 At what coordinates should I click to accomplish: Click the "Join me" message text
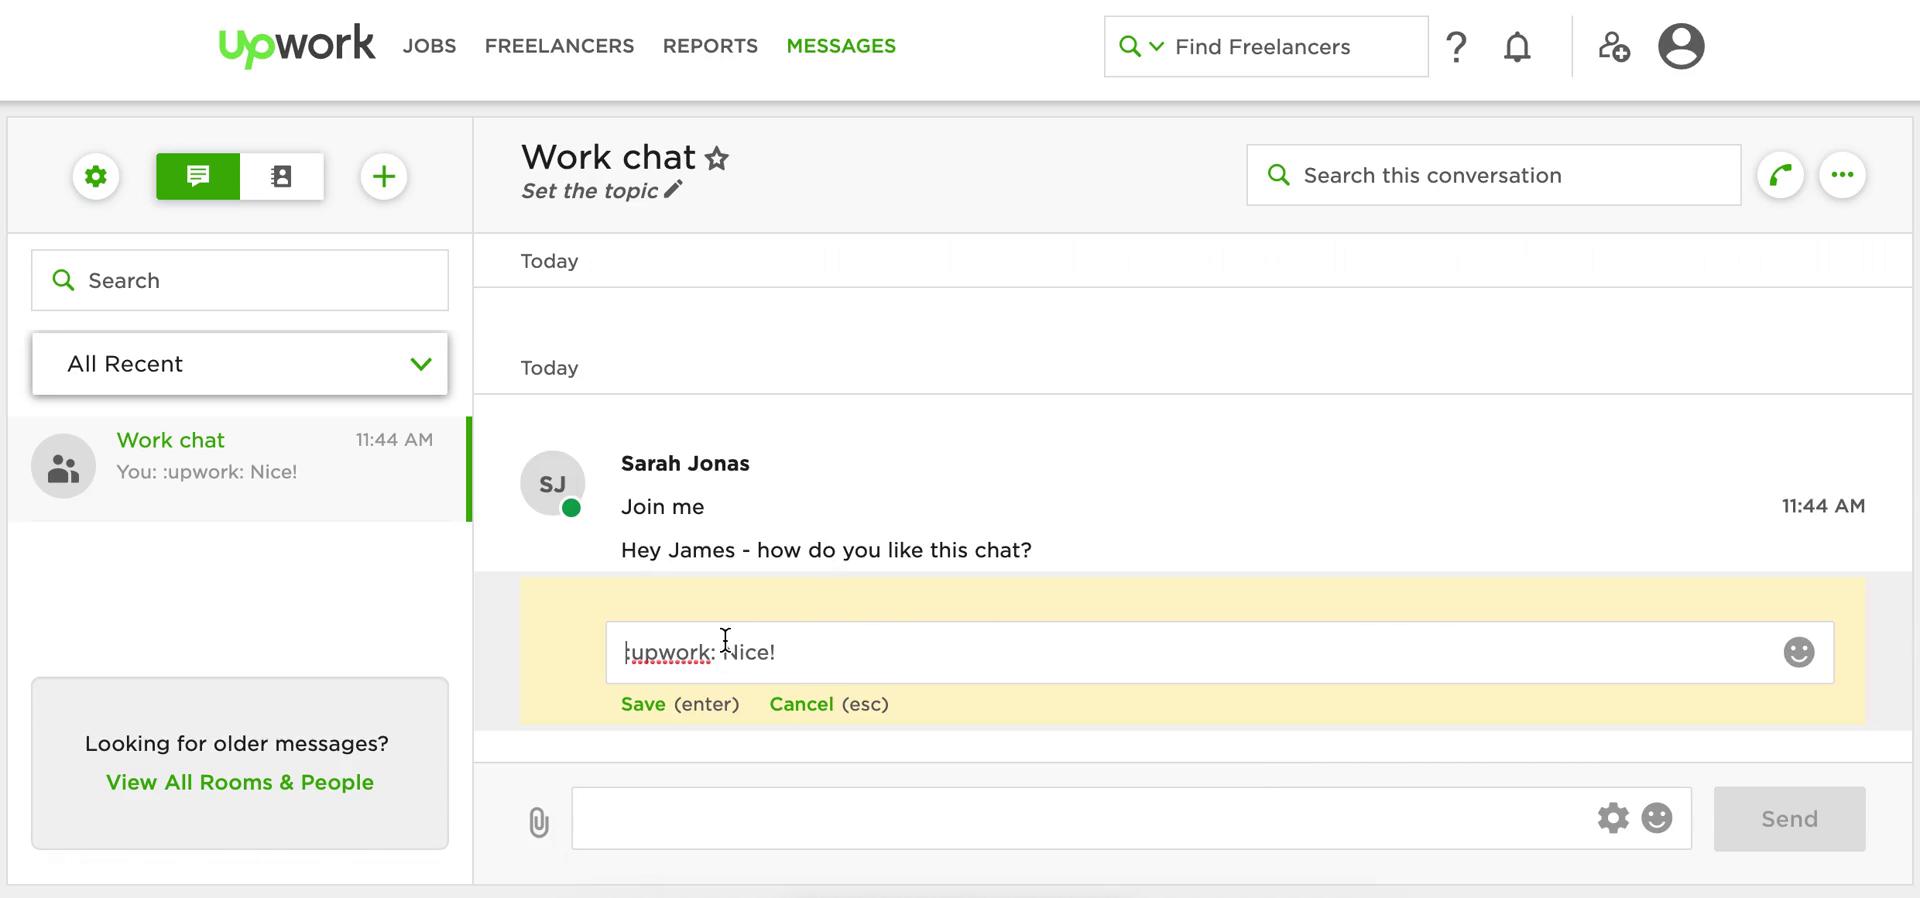(x=662, y=507)
